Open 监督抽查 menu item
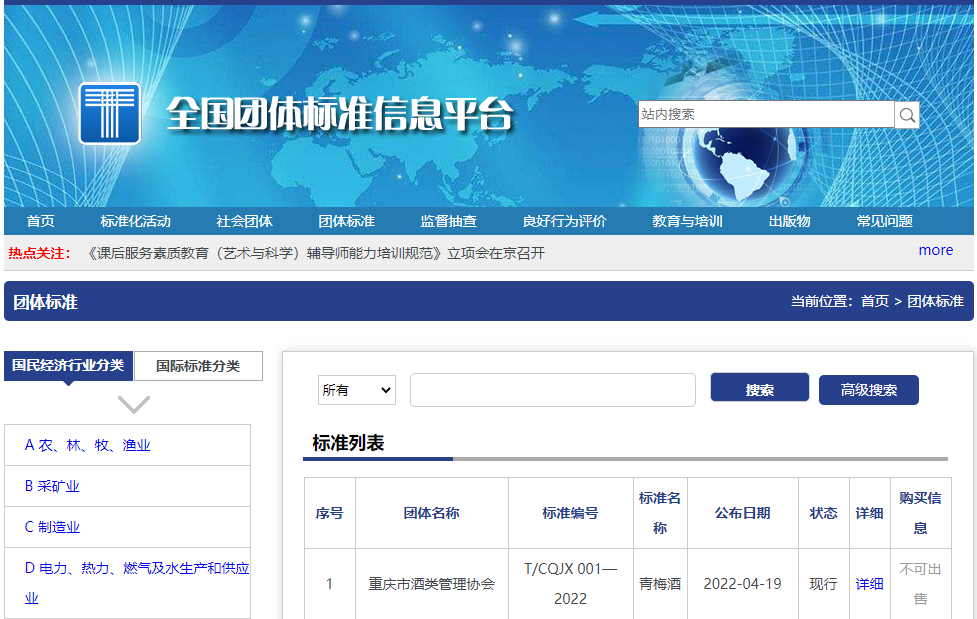Viewport: 977px width, 619px height. (x=449, y=221)
